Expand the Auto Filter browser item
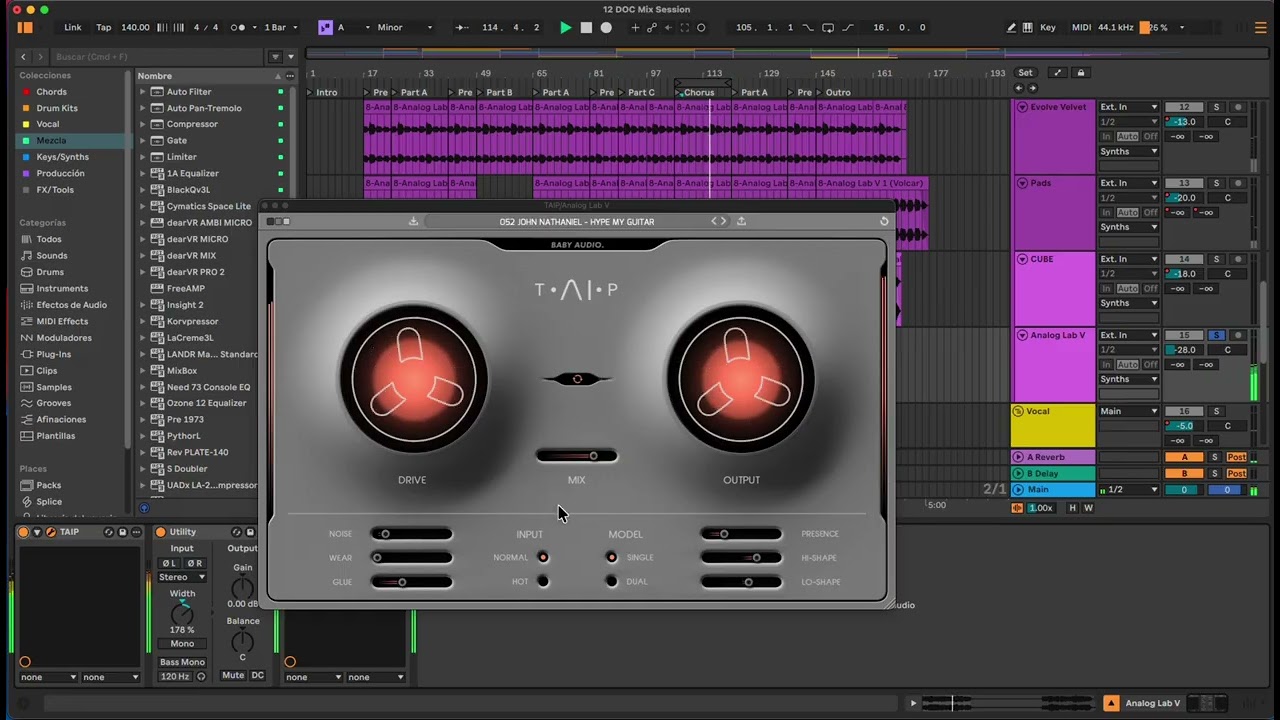 pyautogui.click(x=143, y=92)
